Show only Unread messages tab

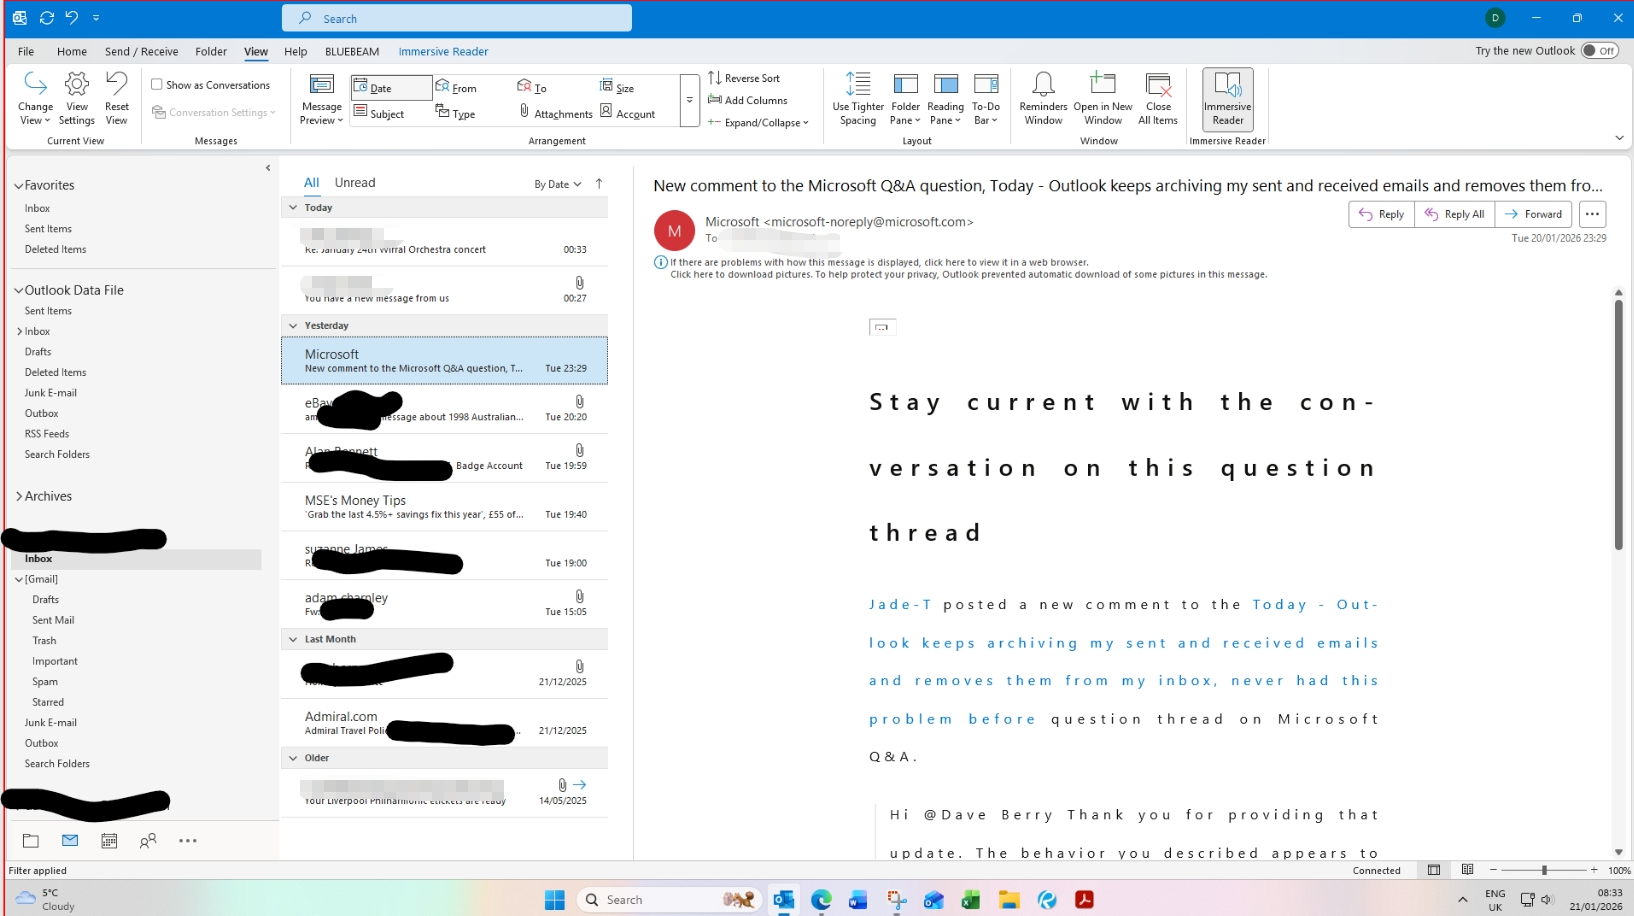(355, 182)
